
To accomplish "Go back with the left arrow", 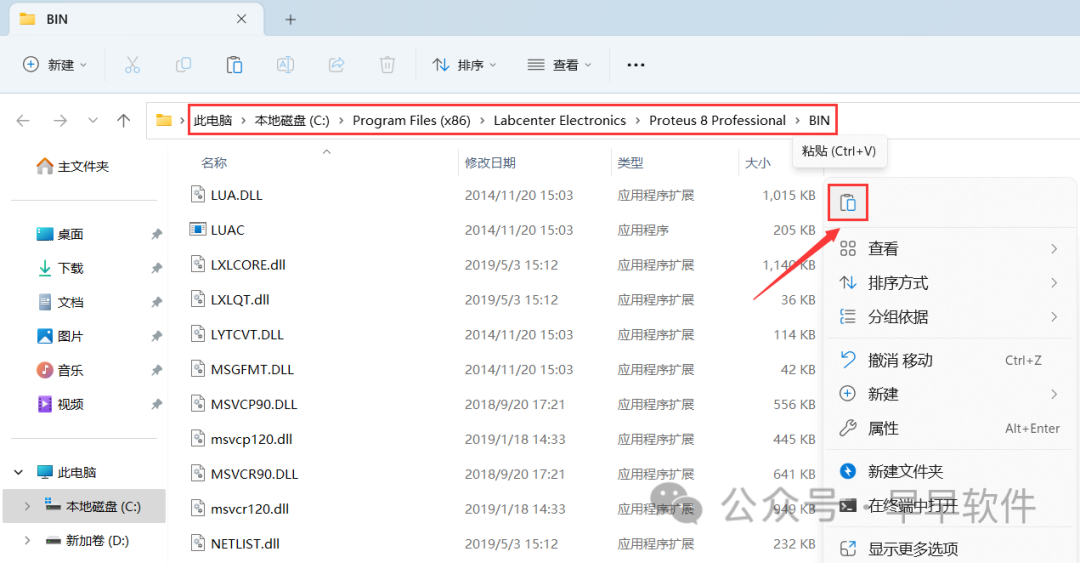I will point(23,121).
